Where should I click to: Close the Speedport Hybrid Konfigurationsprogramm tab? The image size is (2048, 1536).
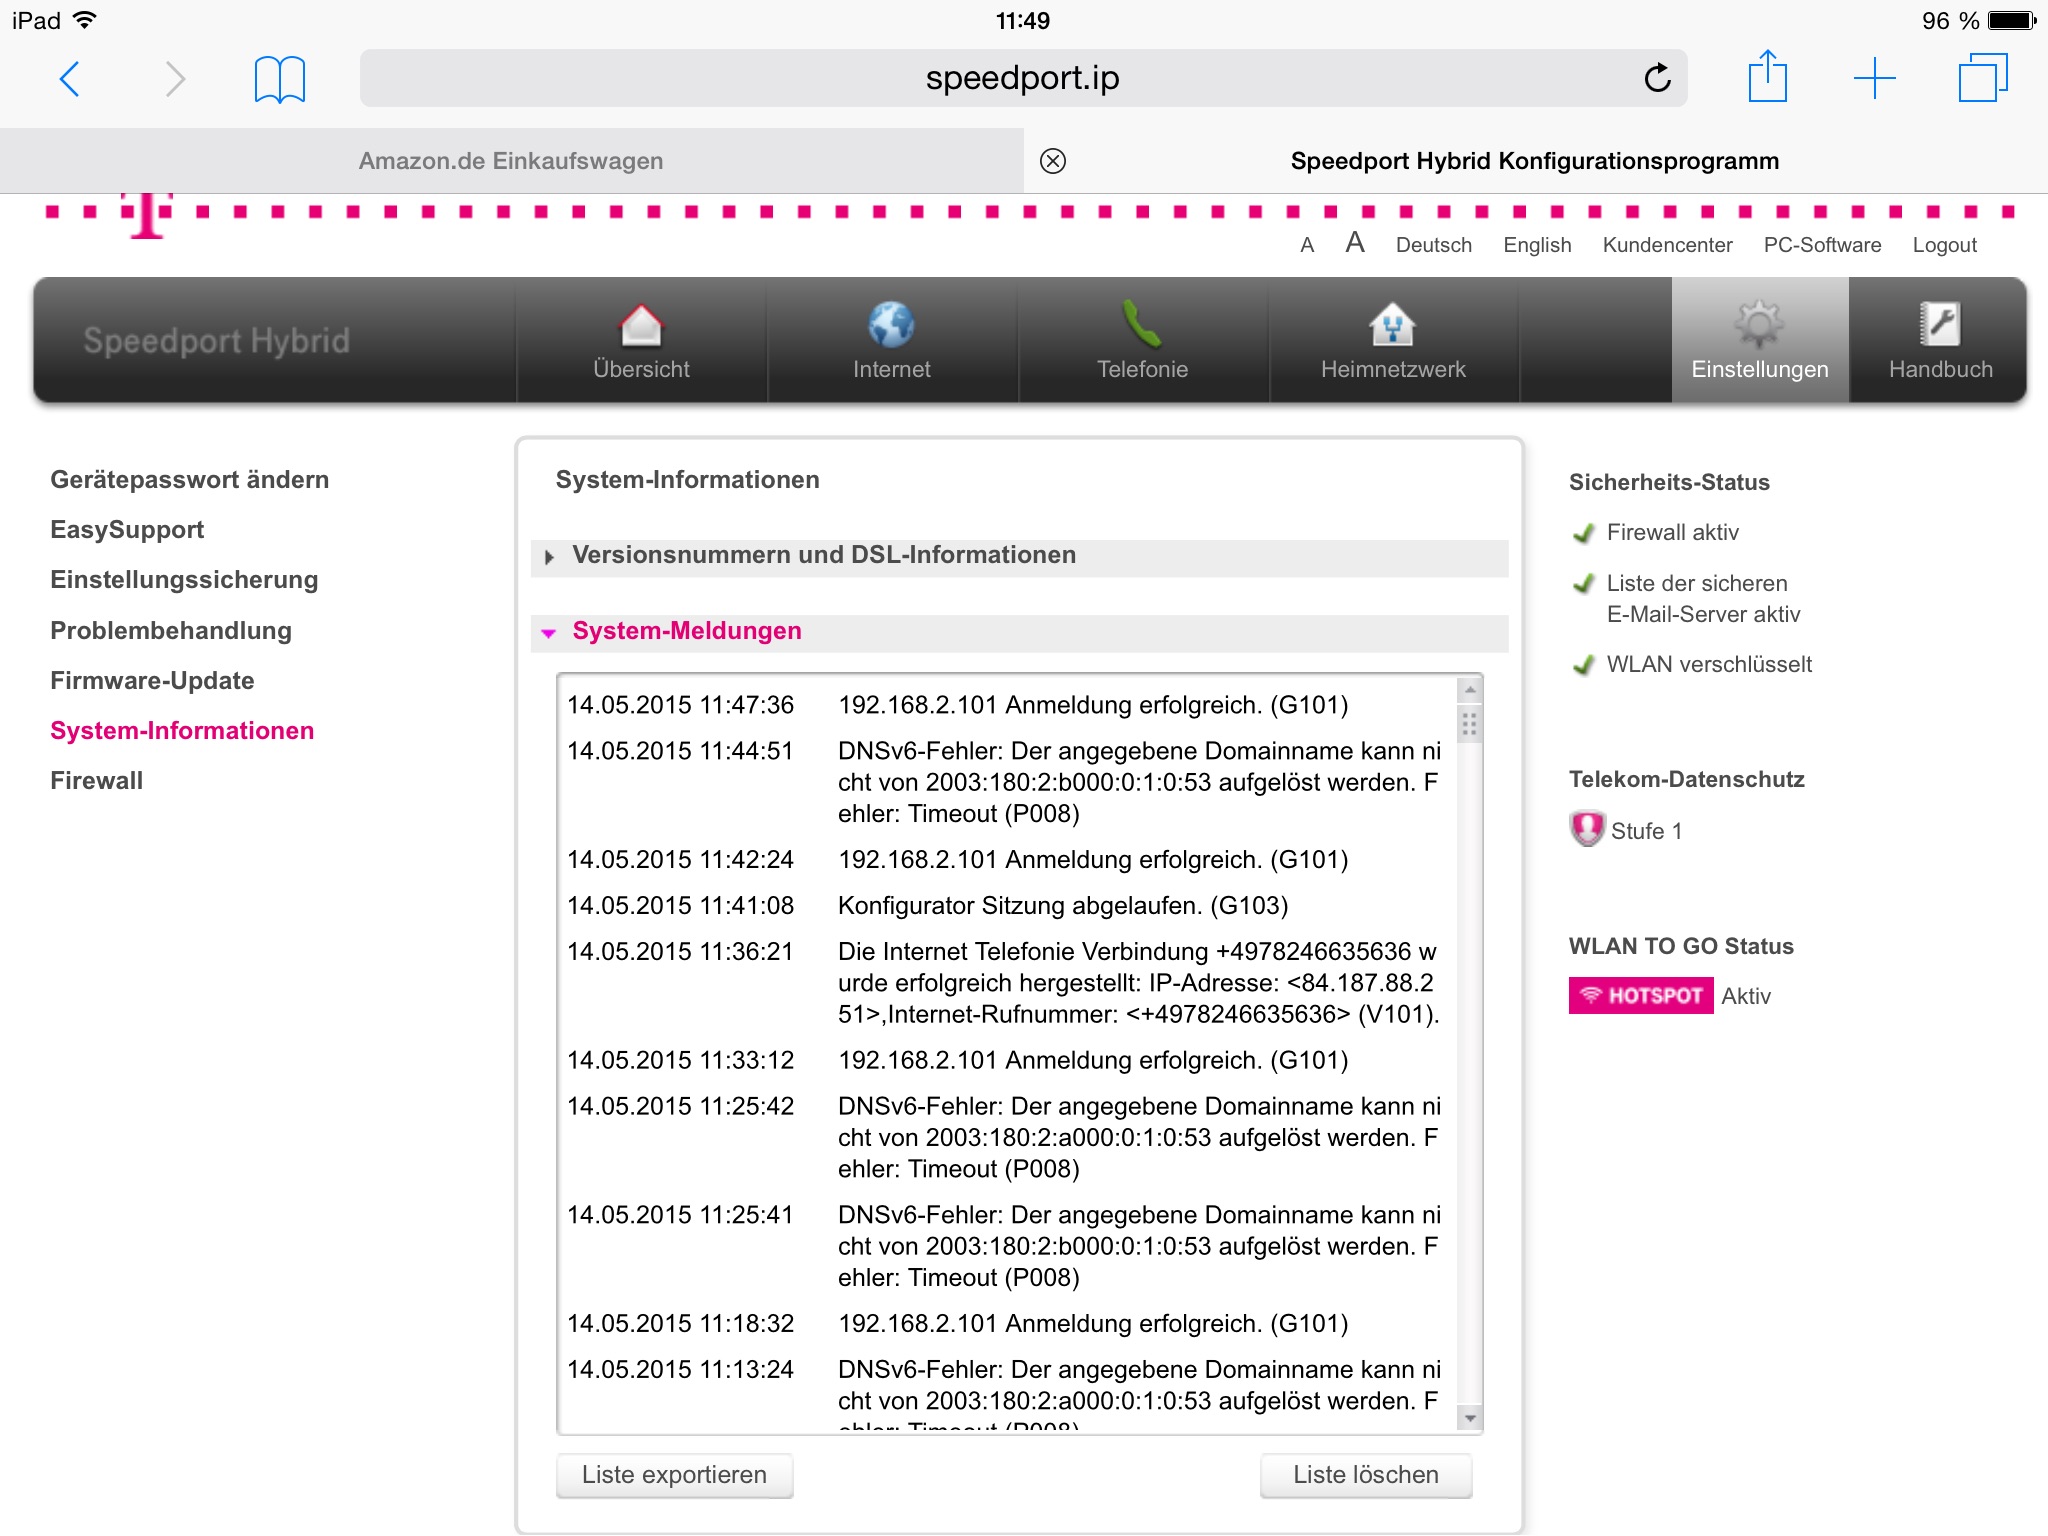[1053, 161]
